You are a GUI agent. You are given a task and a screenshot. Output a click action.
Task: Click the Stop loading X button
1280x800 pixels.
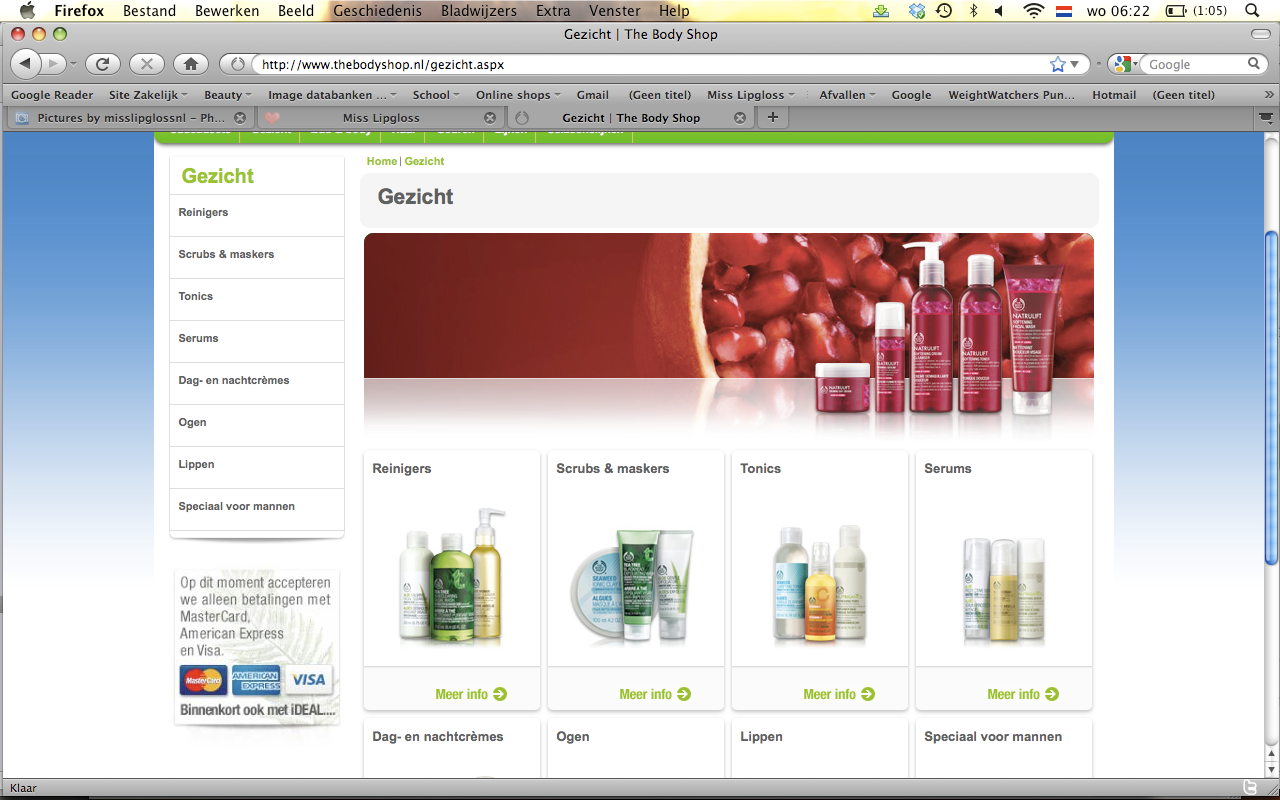(x=146, y=64)
